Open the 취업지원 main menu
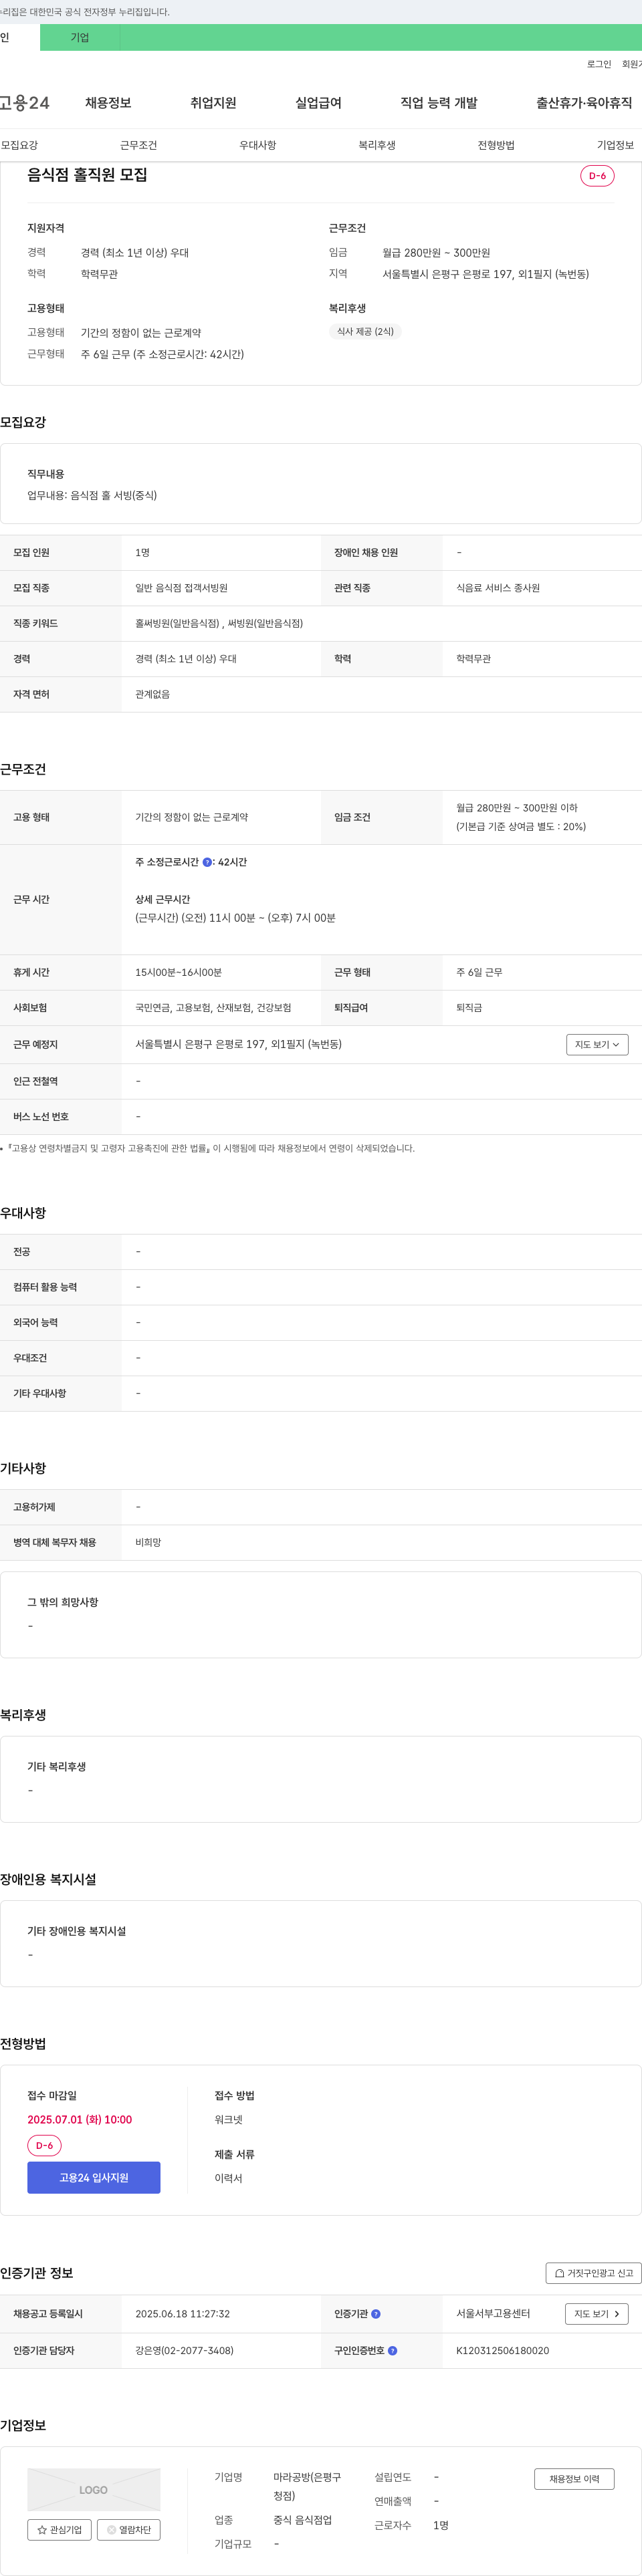The image size is (642, 2576). pos(213,103)
